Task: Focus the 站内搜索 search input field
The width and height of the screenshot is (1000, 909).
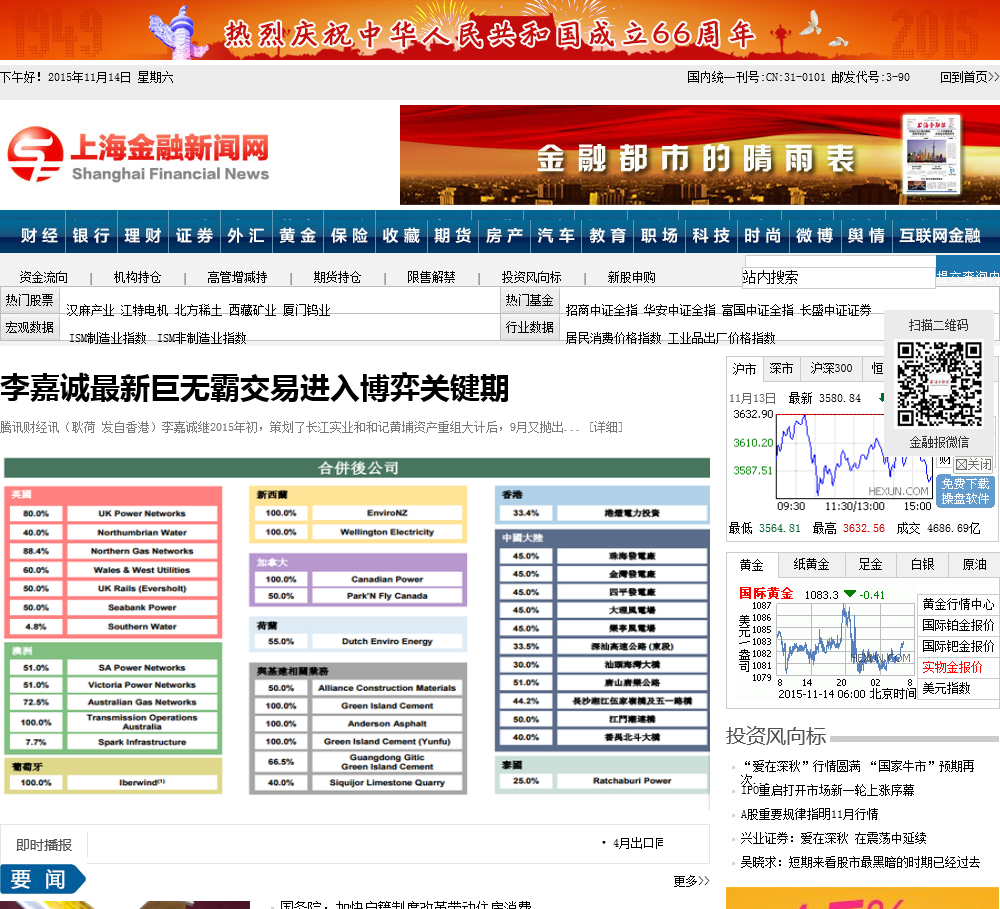Action: tap(839, 277)
